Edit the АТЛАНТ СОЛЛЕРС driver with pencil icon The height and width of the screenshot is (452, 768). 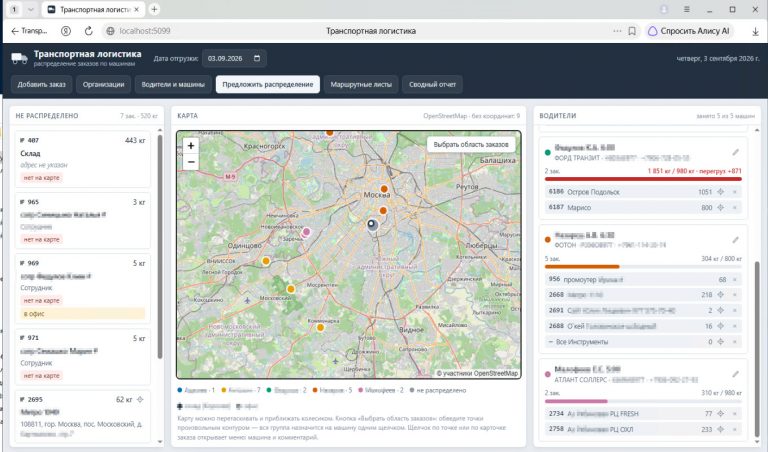735,374
